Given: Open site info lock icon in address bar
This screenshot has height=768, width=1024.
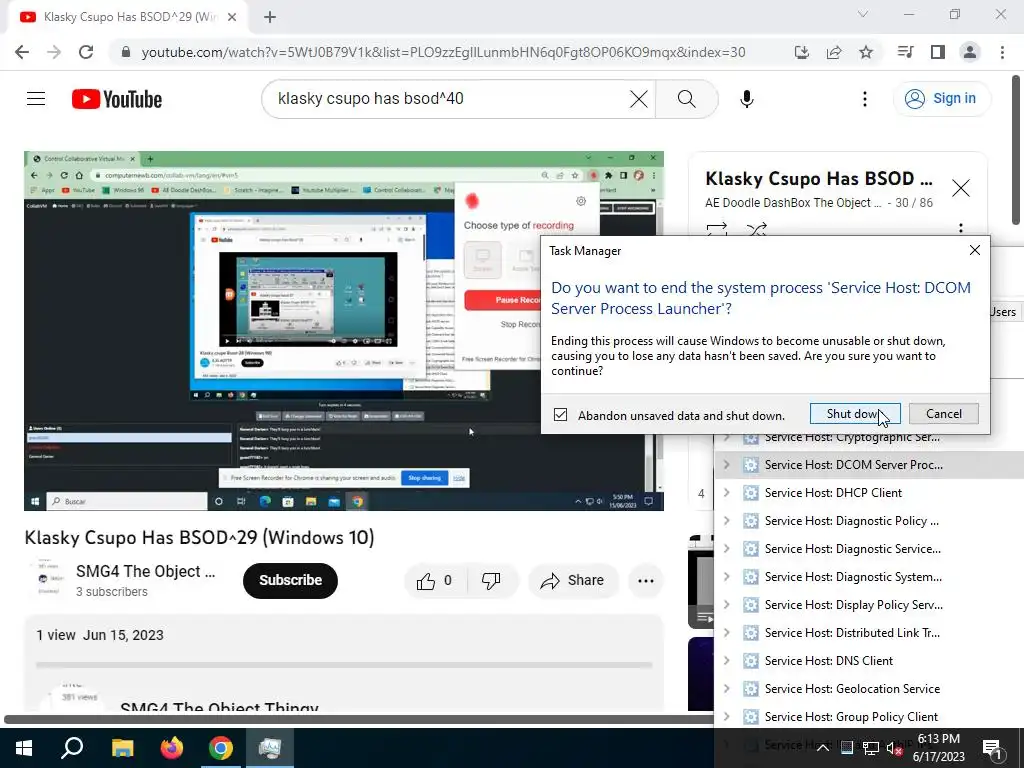Looking at the screenshot, I should click(x=126, y=52).
